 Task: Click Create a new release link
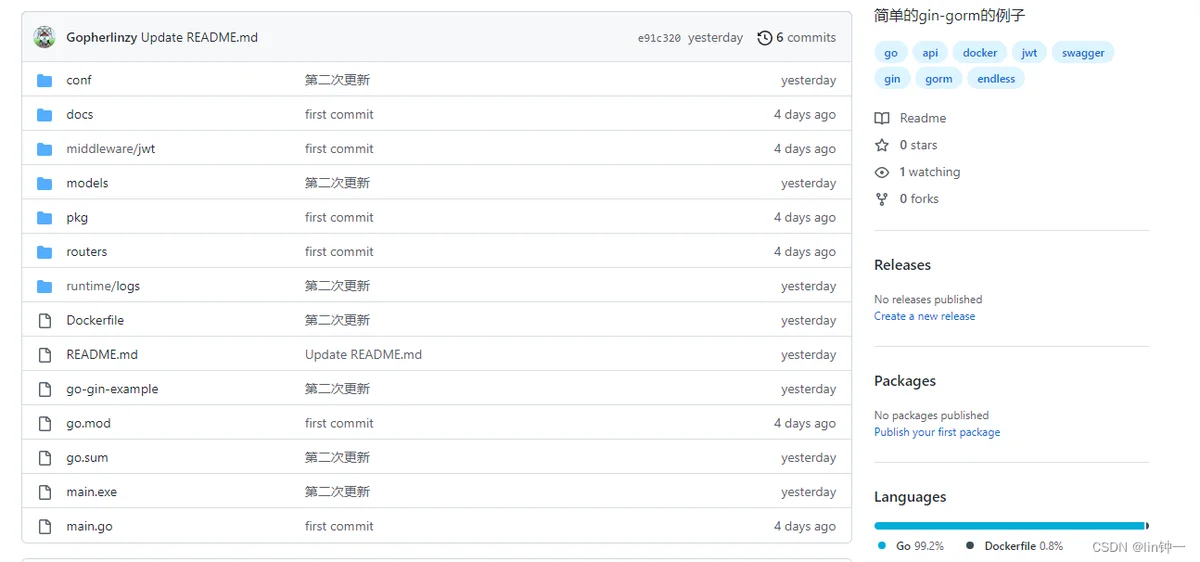click(925, 316)
